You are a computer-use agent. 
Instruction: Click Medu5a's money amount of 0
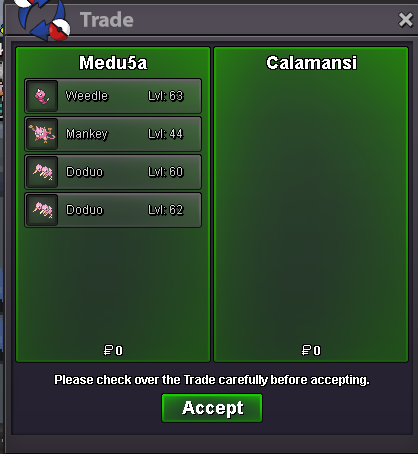pyautogui.click(x=113, y=350)
